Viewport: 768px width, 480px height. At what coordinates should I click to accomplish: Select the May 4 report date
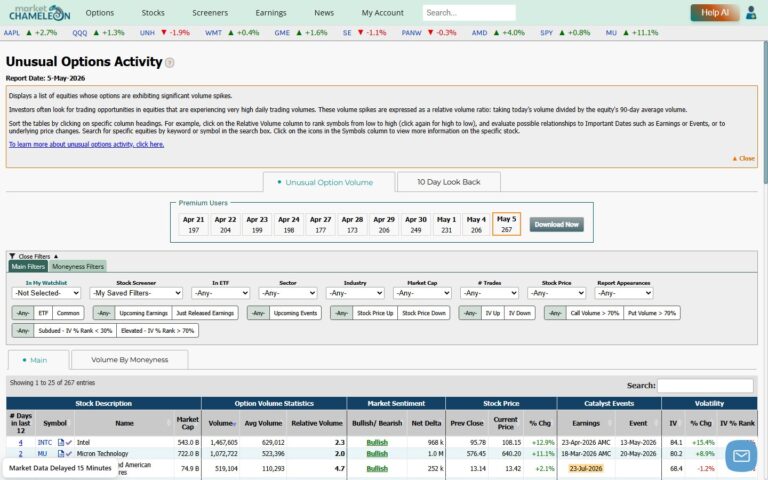click(476, 224)
